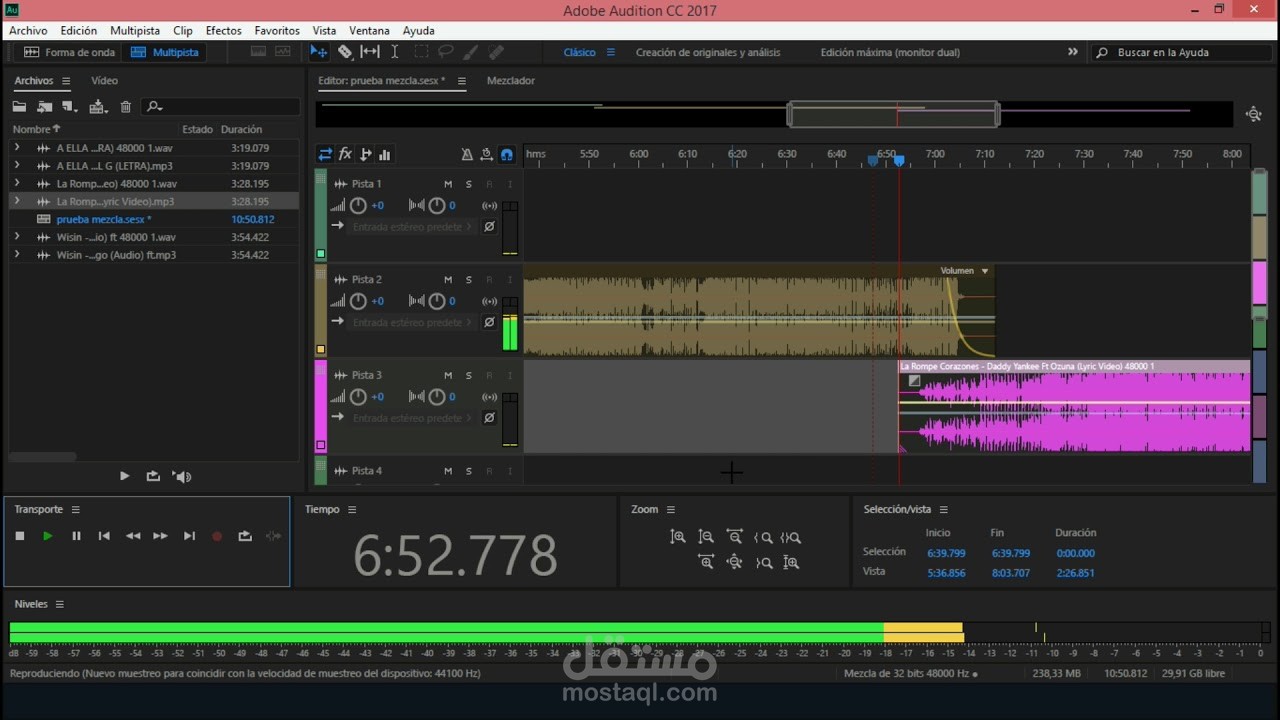This screenshot has height=720, width=1280.
Task: Select the Slip tool
Action: coord(370,52)
